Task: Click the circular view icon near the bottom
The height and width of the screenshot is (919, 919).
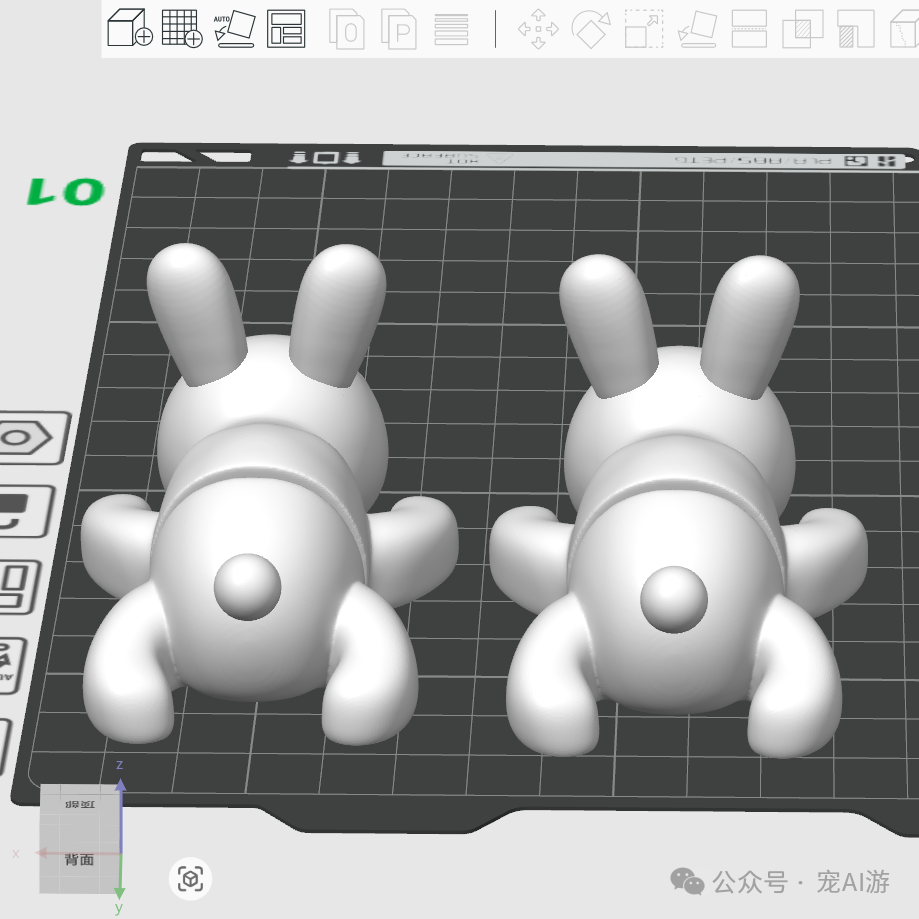Action: pos(189,876)
